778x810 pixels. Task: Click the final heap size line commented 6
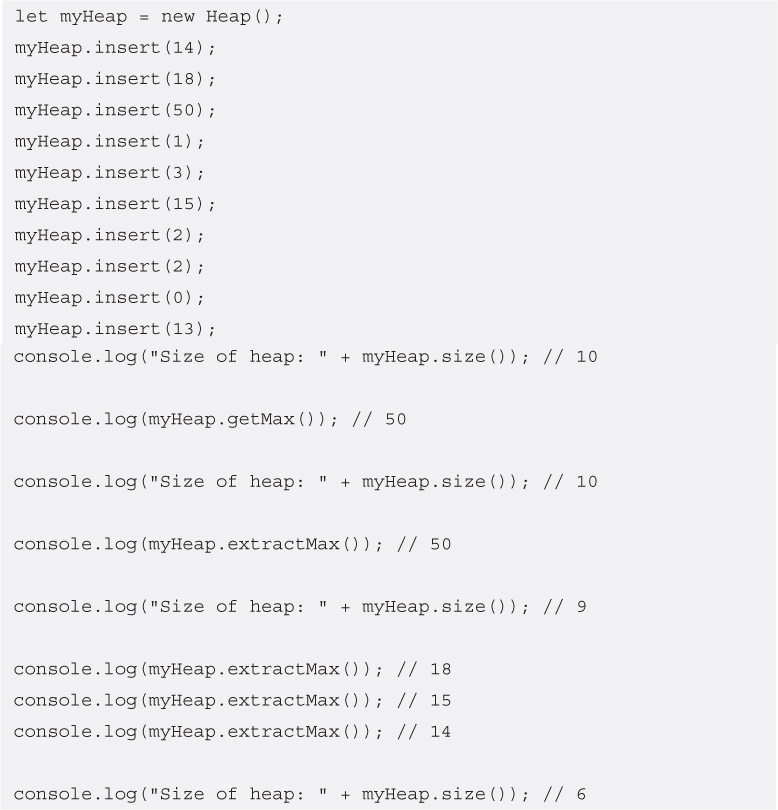pos(300,794)
